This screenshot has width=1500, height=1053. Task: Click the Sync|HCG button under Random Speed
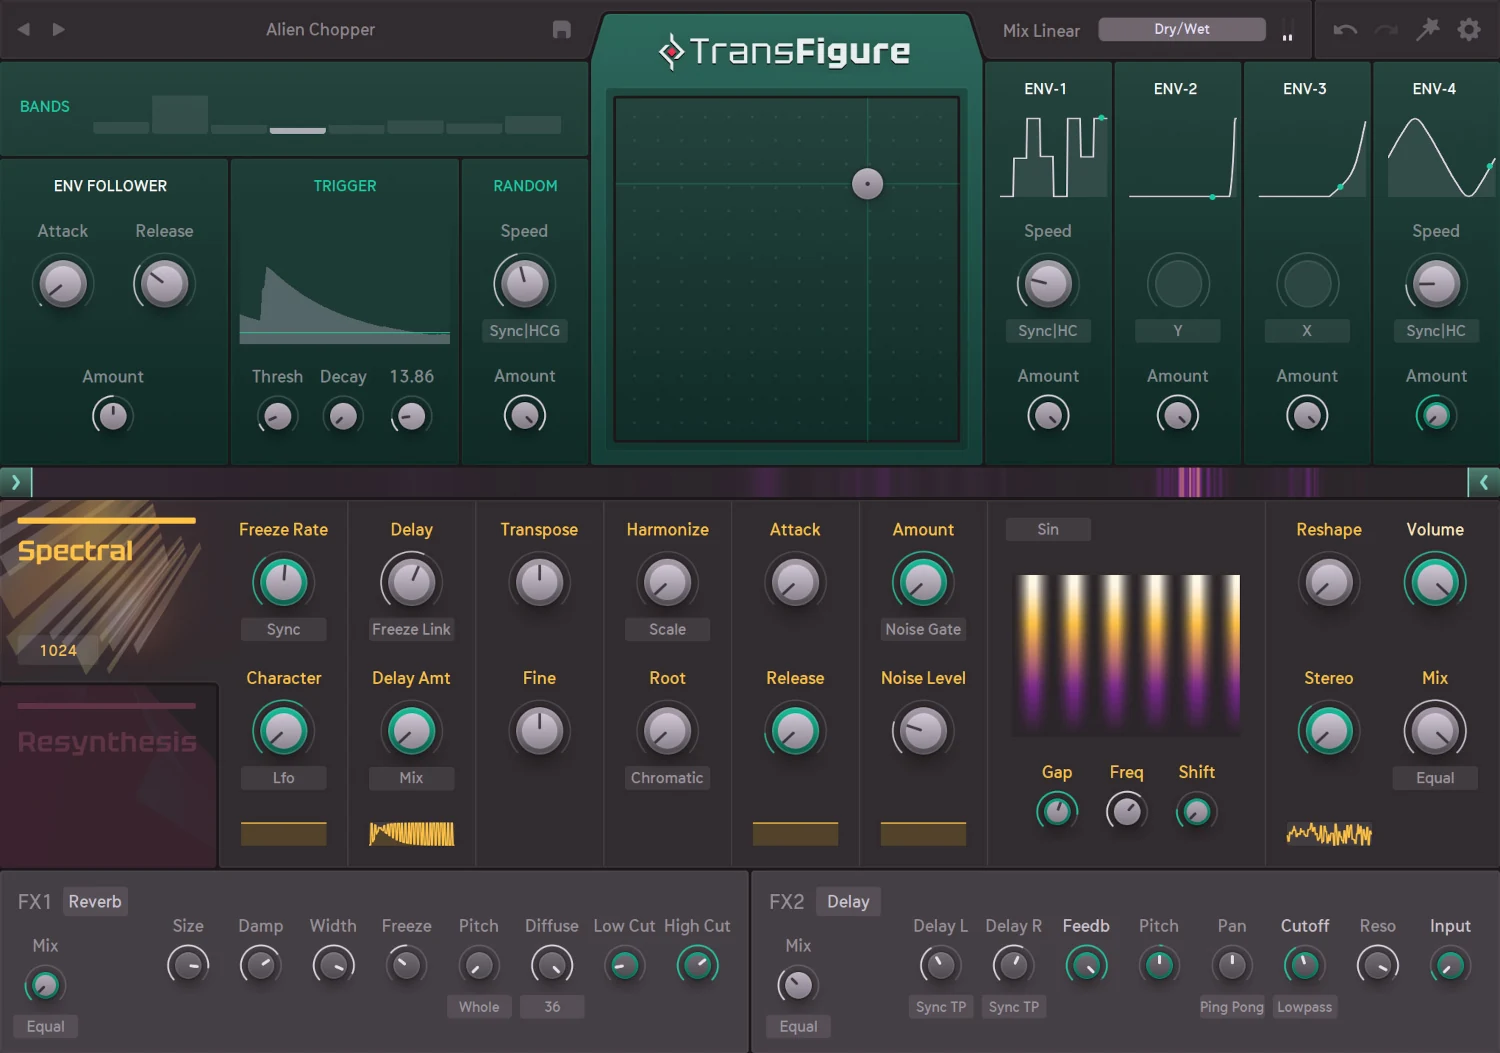coord(524,330)
